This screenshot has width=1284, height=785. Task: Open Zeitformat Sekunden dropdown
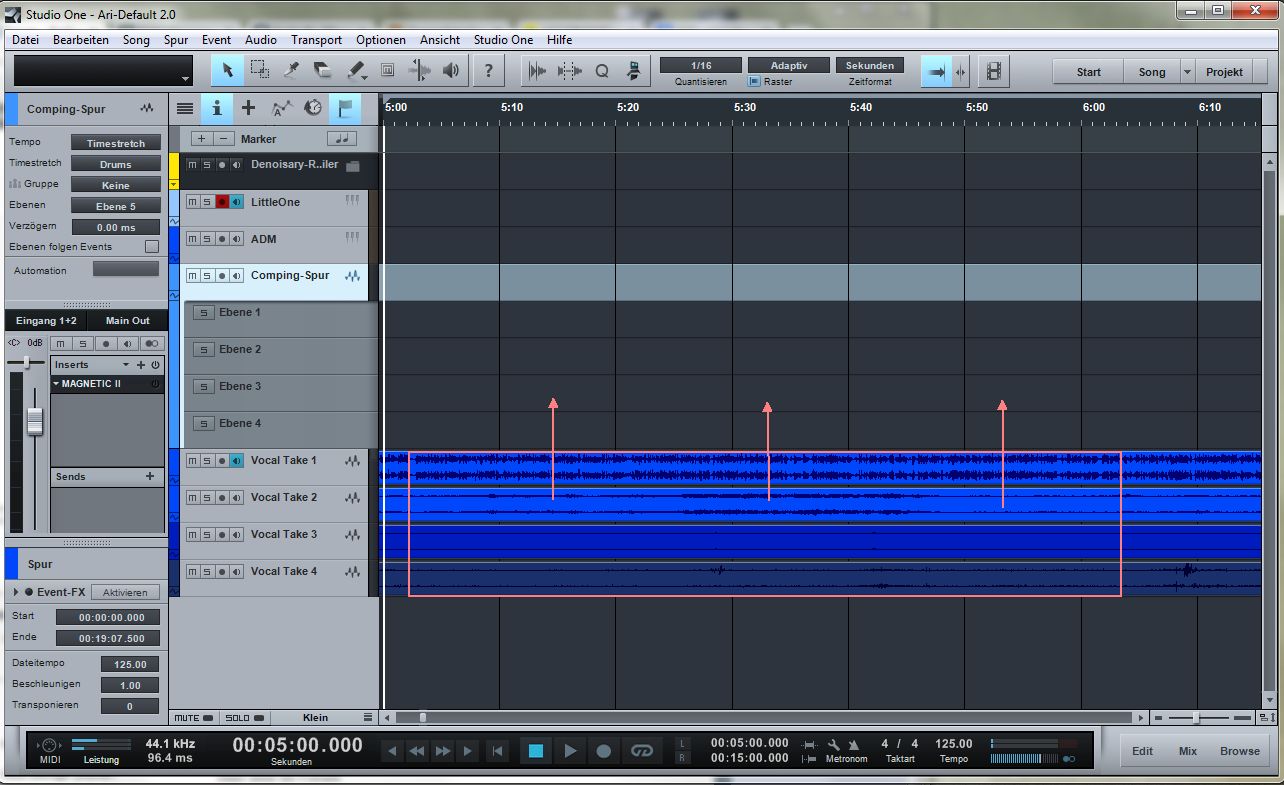point(869,65)
